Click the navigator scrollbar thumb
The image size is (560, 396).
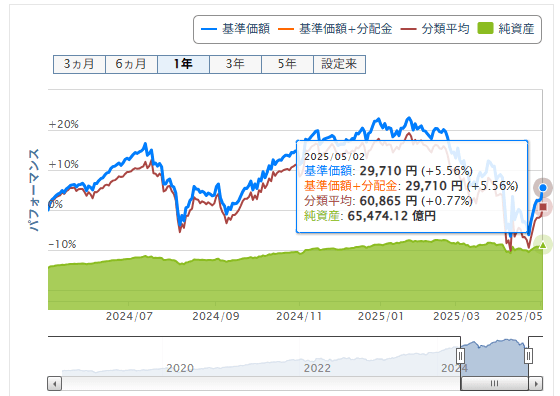(495, 384)
